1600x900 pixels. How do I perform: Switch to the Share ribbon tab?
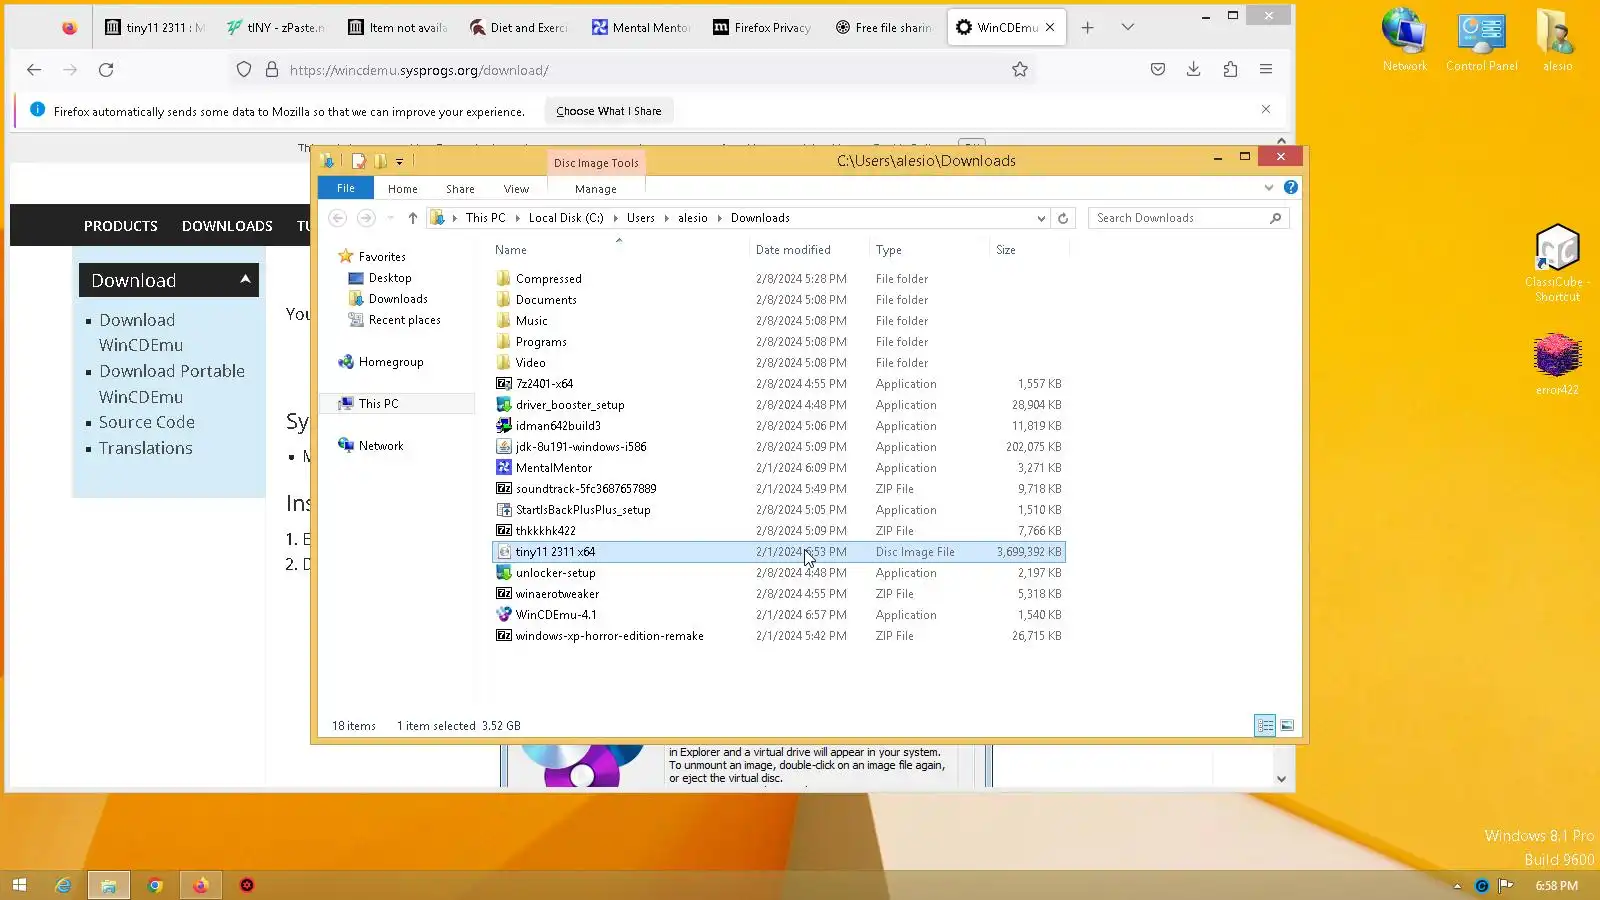[460, 189]
